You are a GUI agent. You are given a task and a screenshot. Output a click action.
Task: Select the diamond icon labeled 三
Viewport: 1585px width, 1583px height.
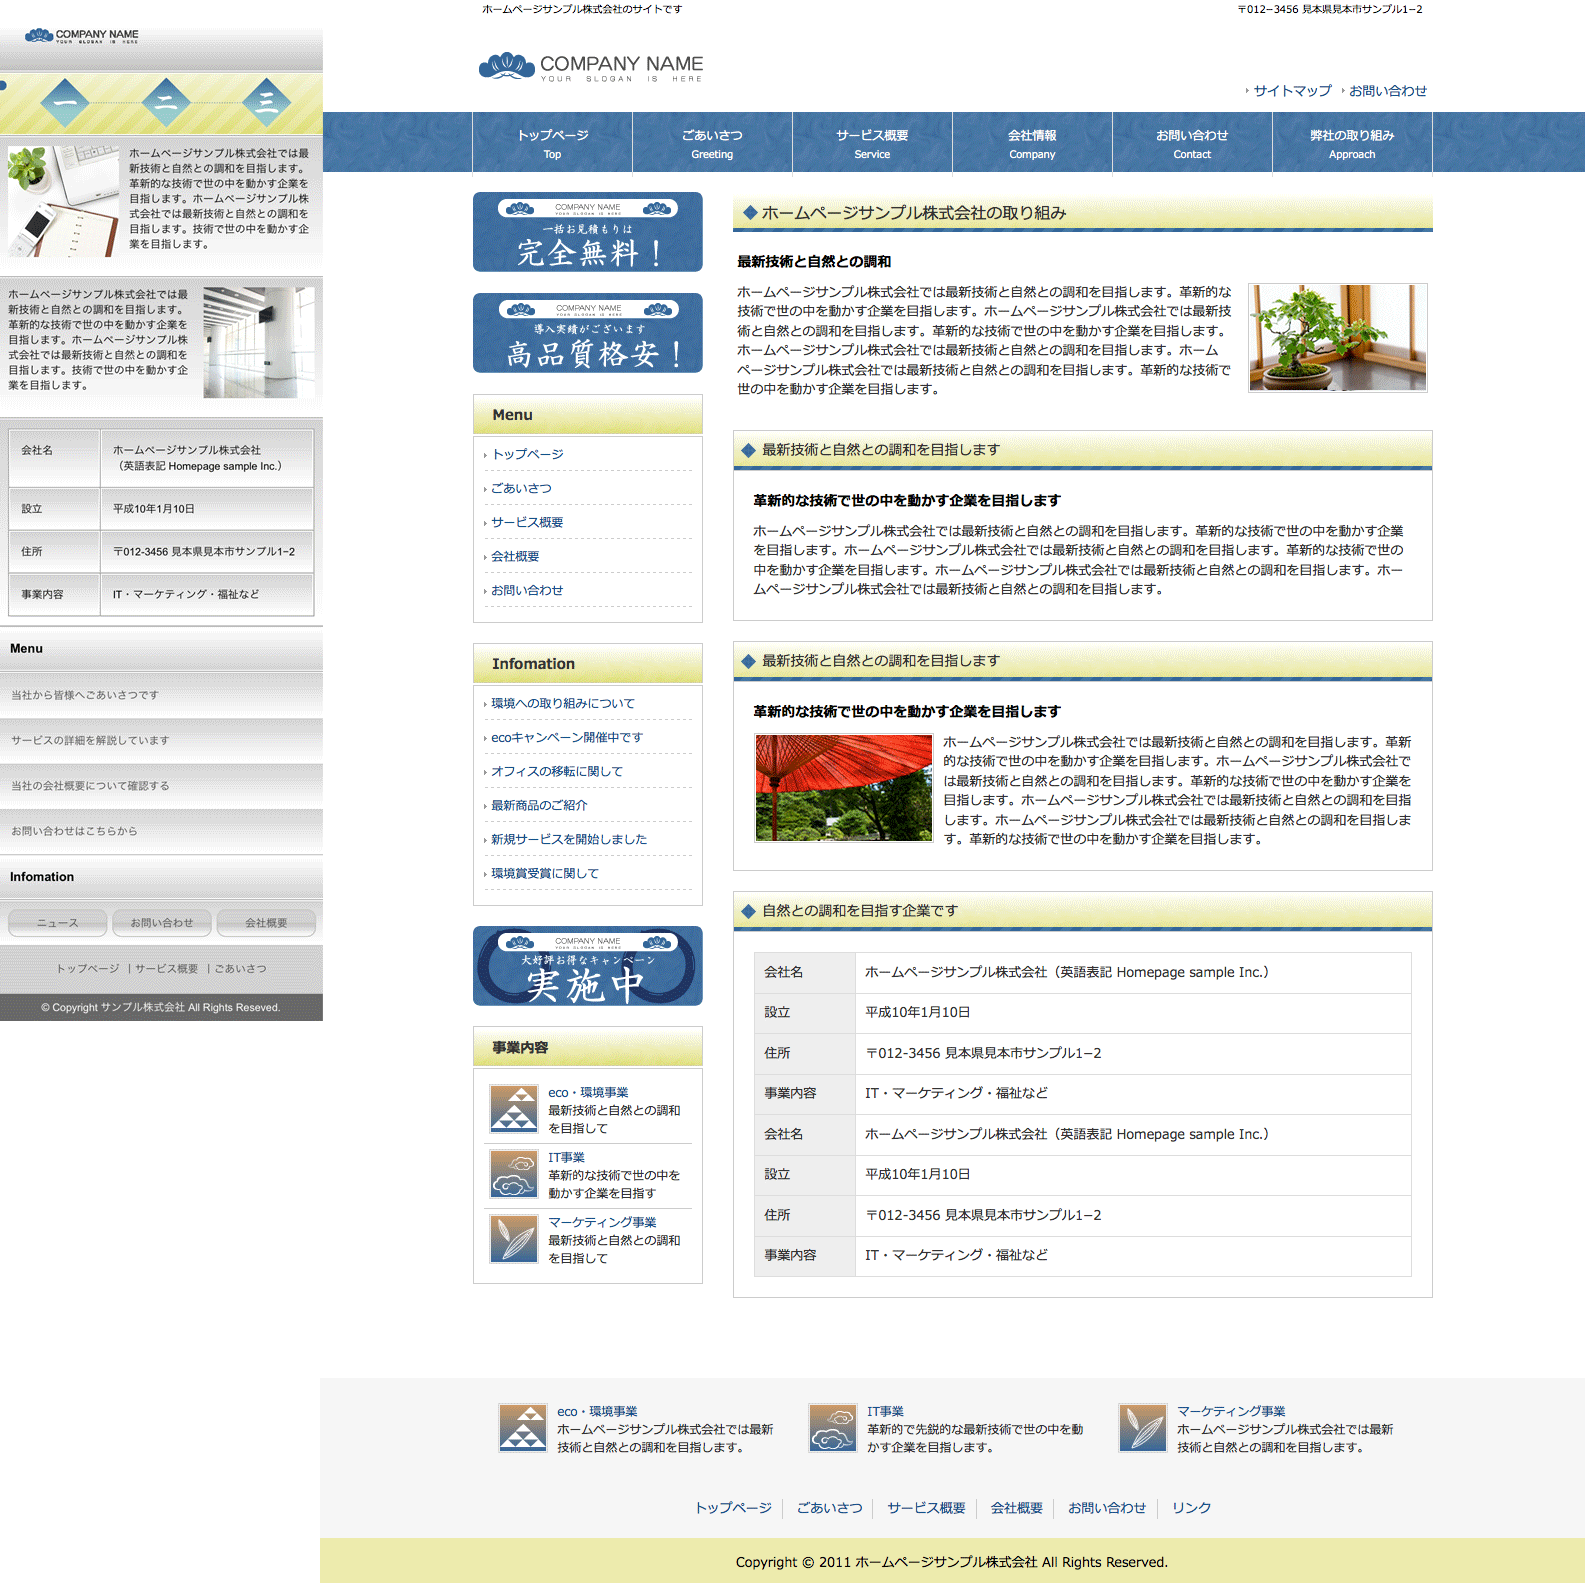[x=267, y=102]
